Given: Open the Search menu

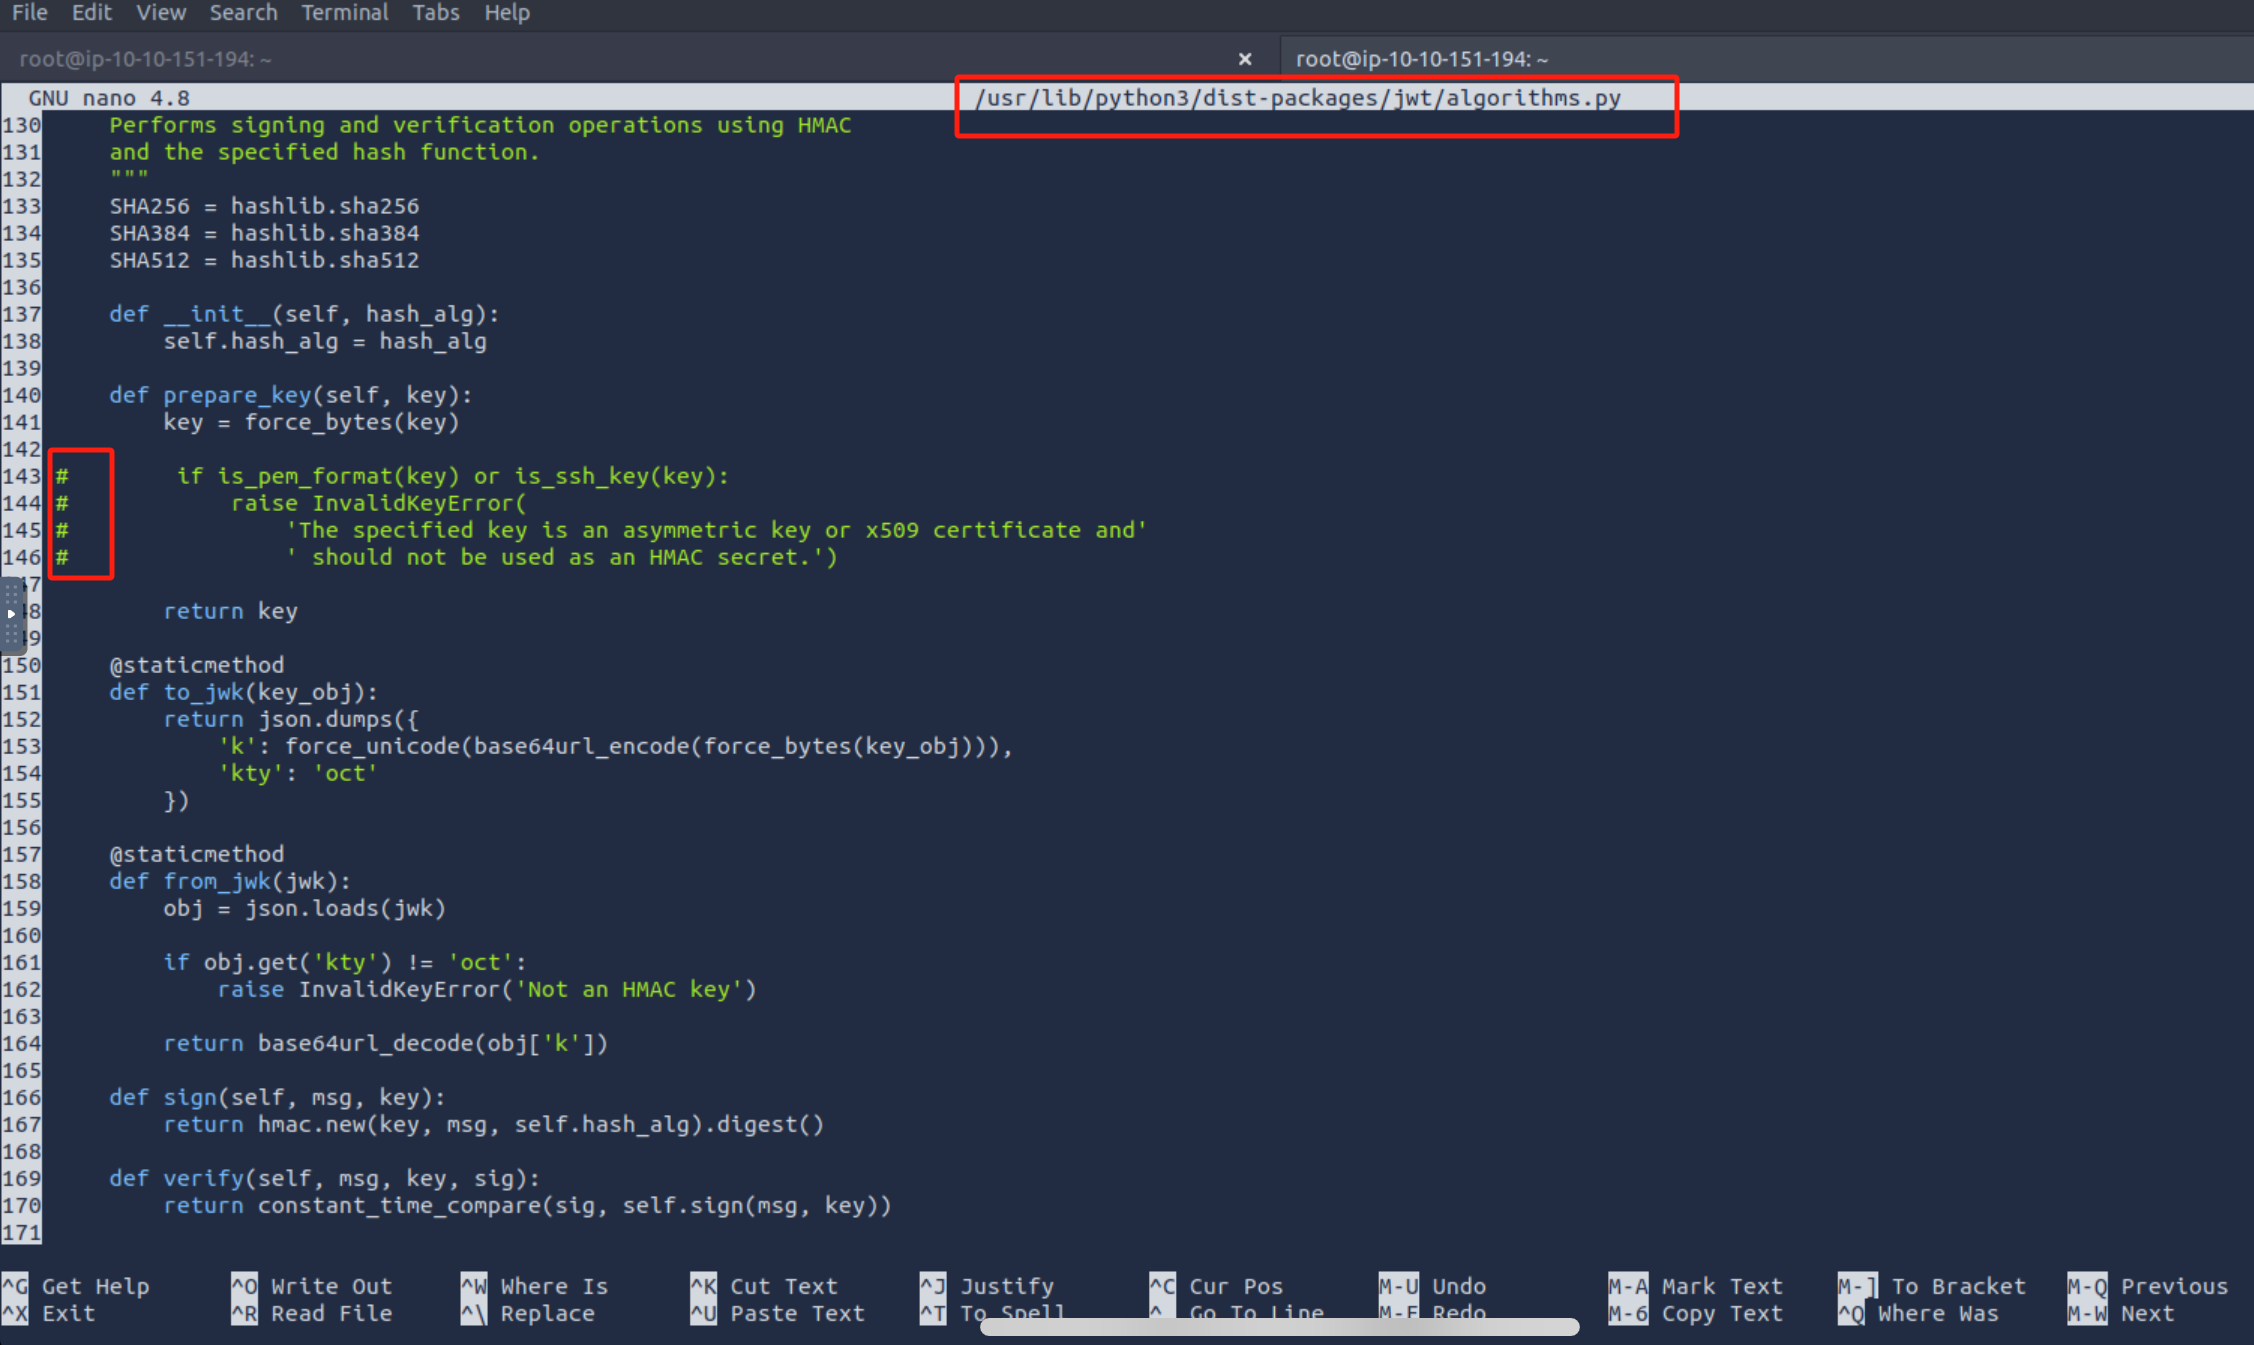Looking at the screenshot, I should 243,13.
